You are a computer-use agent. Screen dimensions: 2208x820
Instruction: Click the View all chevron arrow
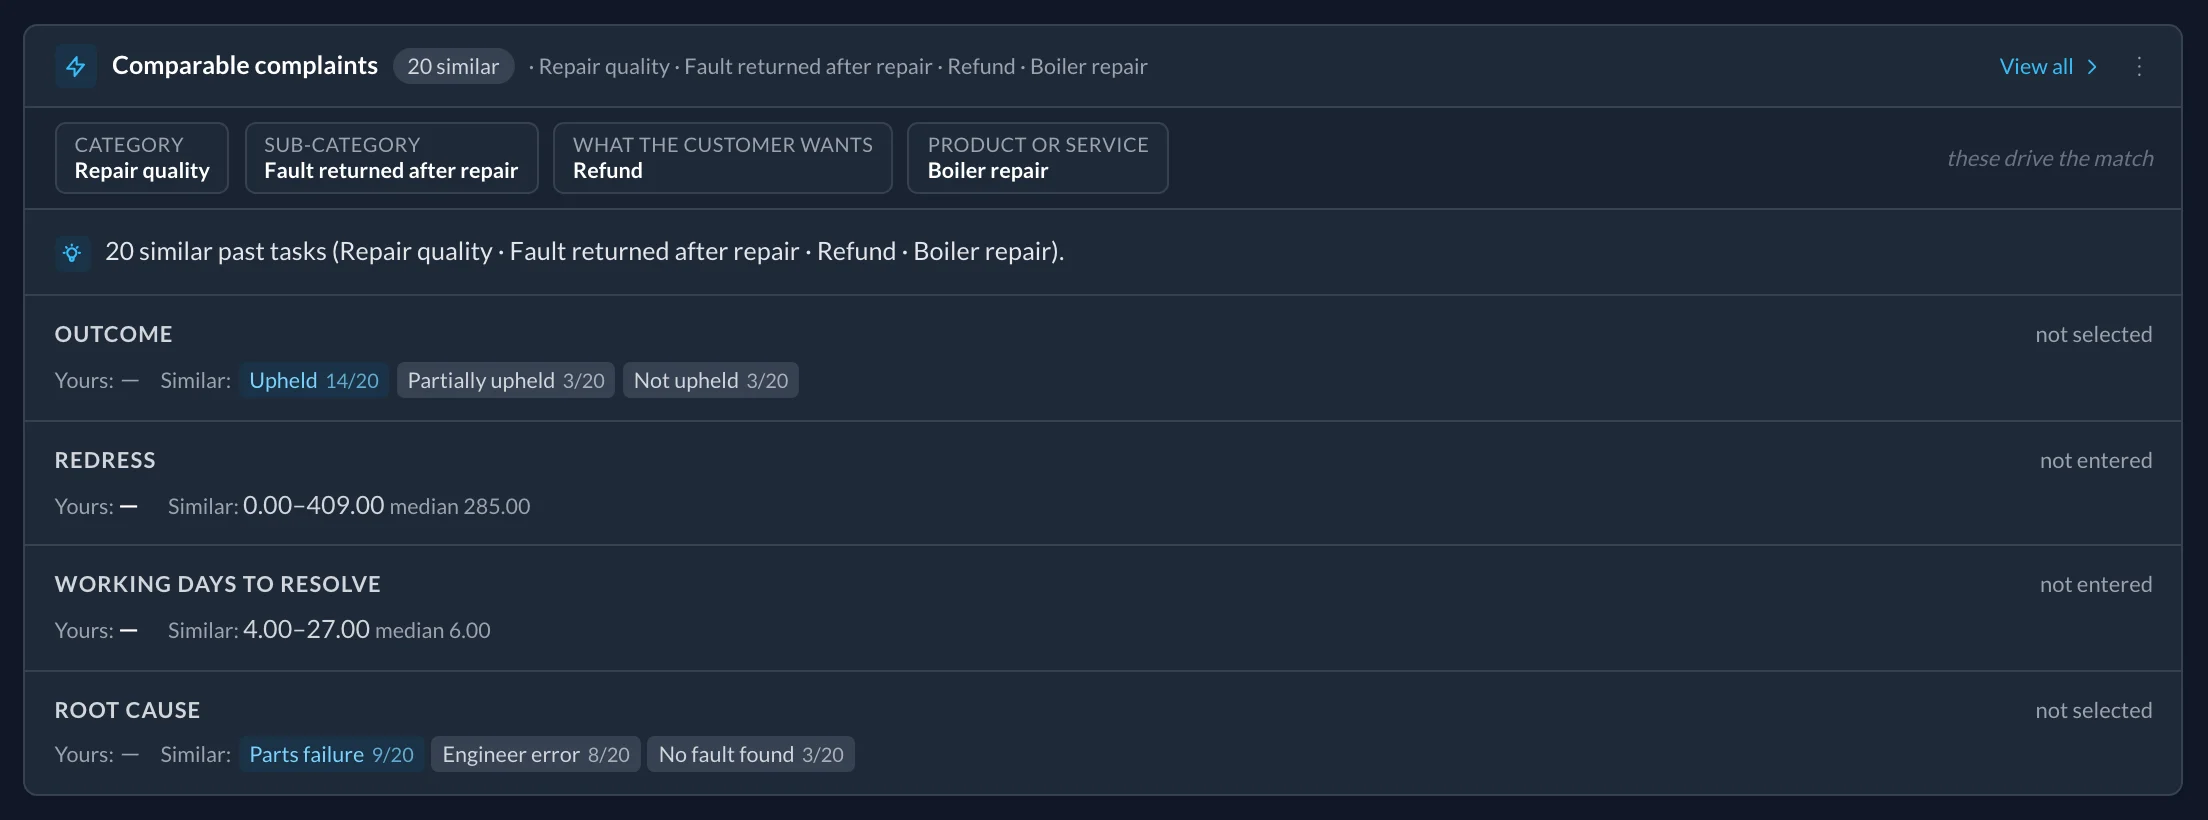pos(2091,67)
